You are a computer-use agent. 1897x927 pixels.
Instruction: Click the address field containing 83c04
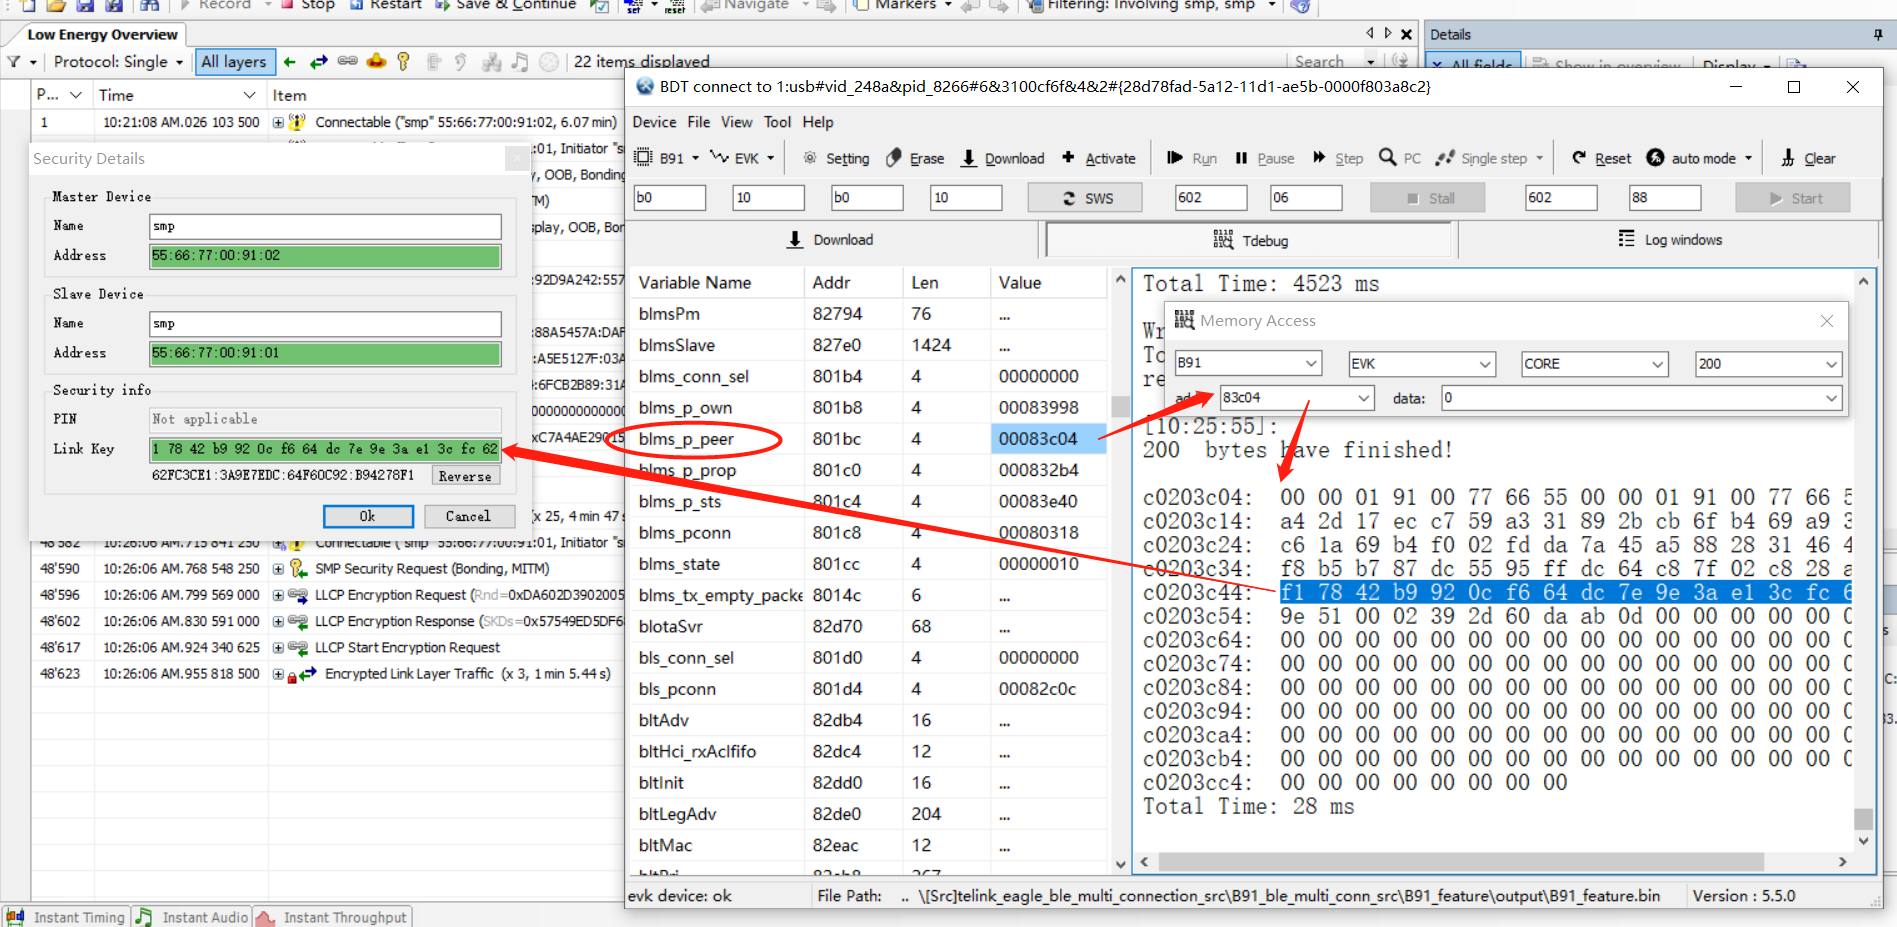tap(1295, 398)
